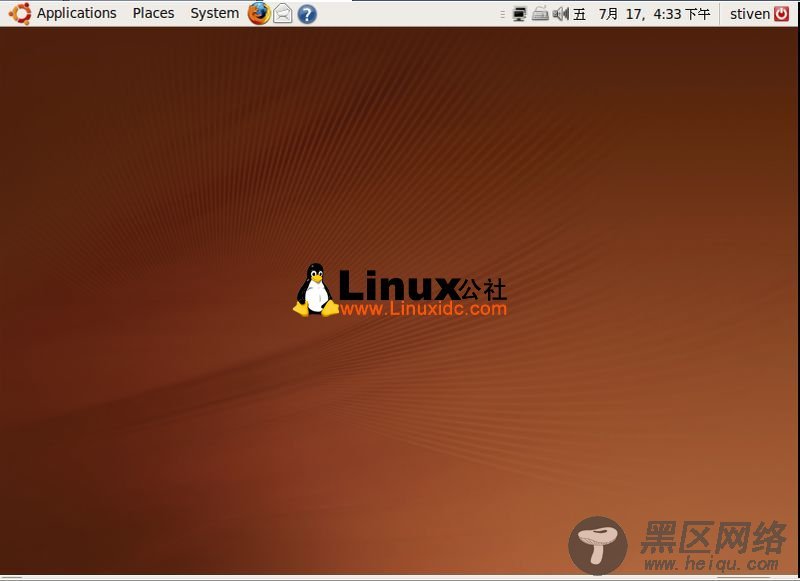The image size is (800, 581).
Task: Open the Places menu
Action: (x=153, y=13)
